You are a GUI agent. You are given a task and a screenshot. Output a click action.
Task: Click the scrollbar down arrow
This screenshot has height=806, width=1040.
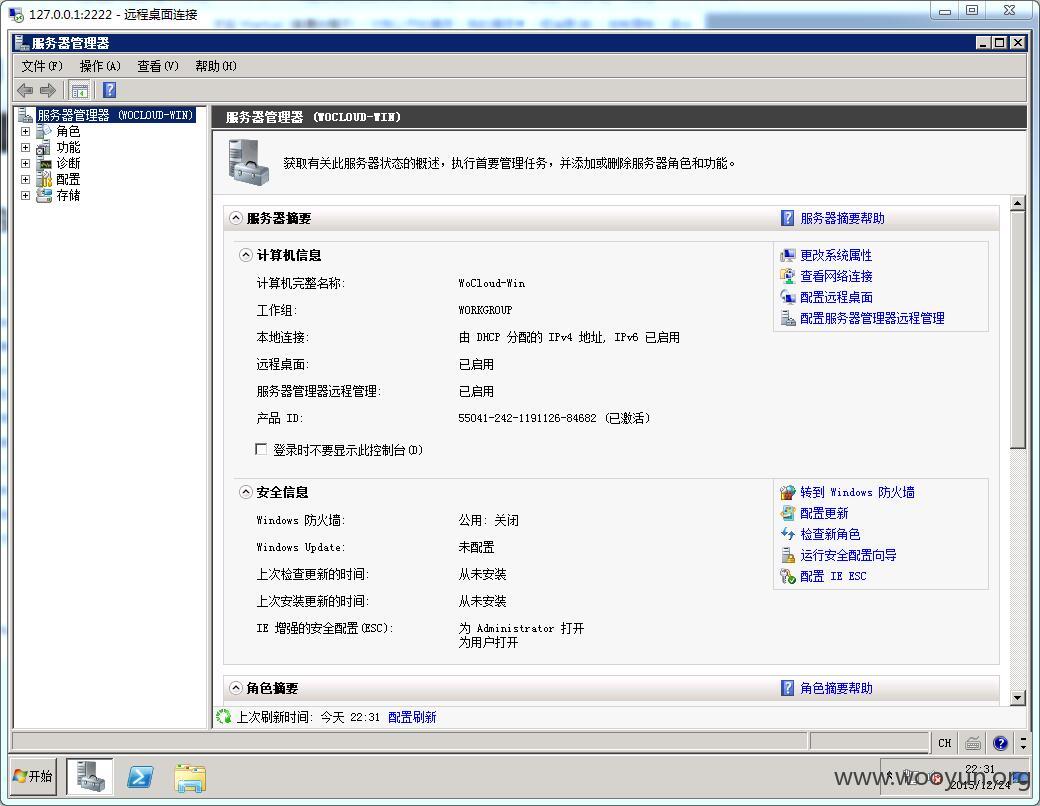tap(1017, 697)
